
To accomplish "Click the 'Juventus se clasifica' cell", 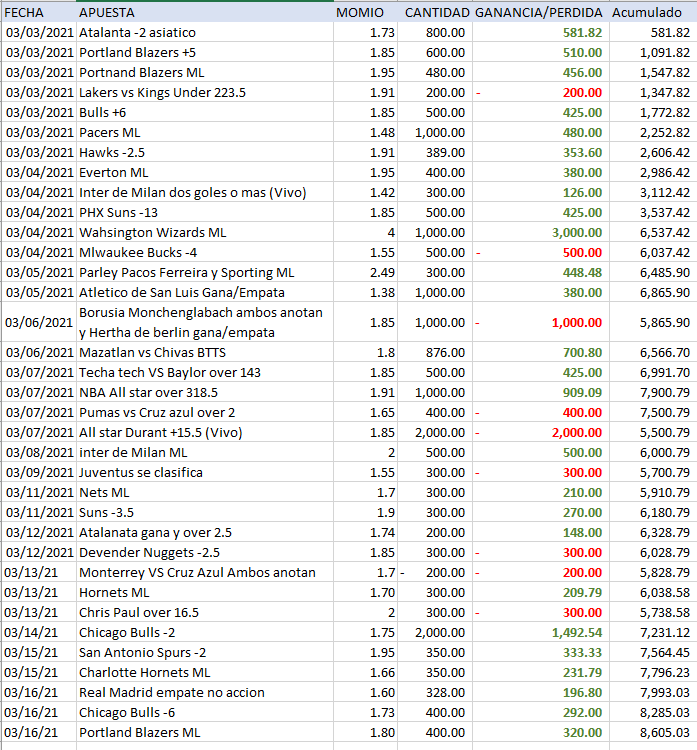I will pos(205,473).
